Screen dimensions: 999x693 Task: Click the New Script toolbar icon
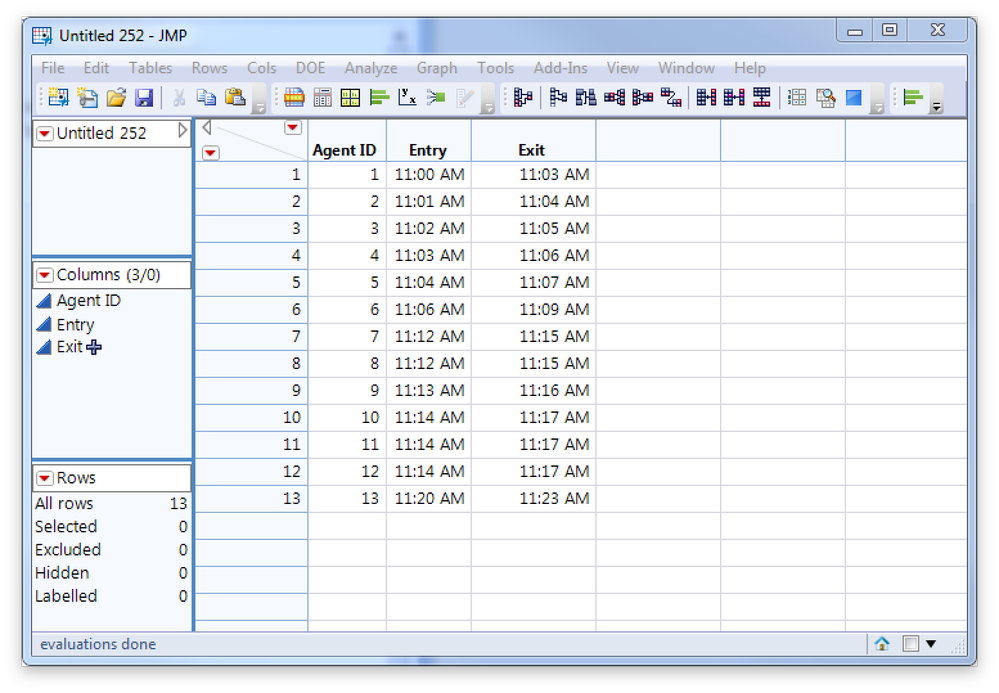(x=87, y=97)
